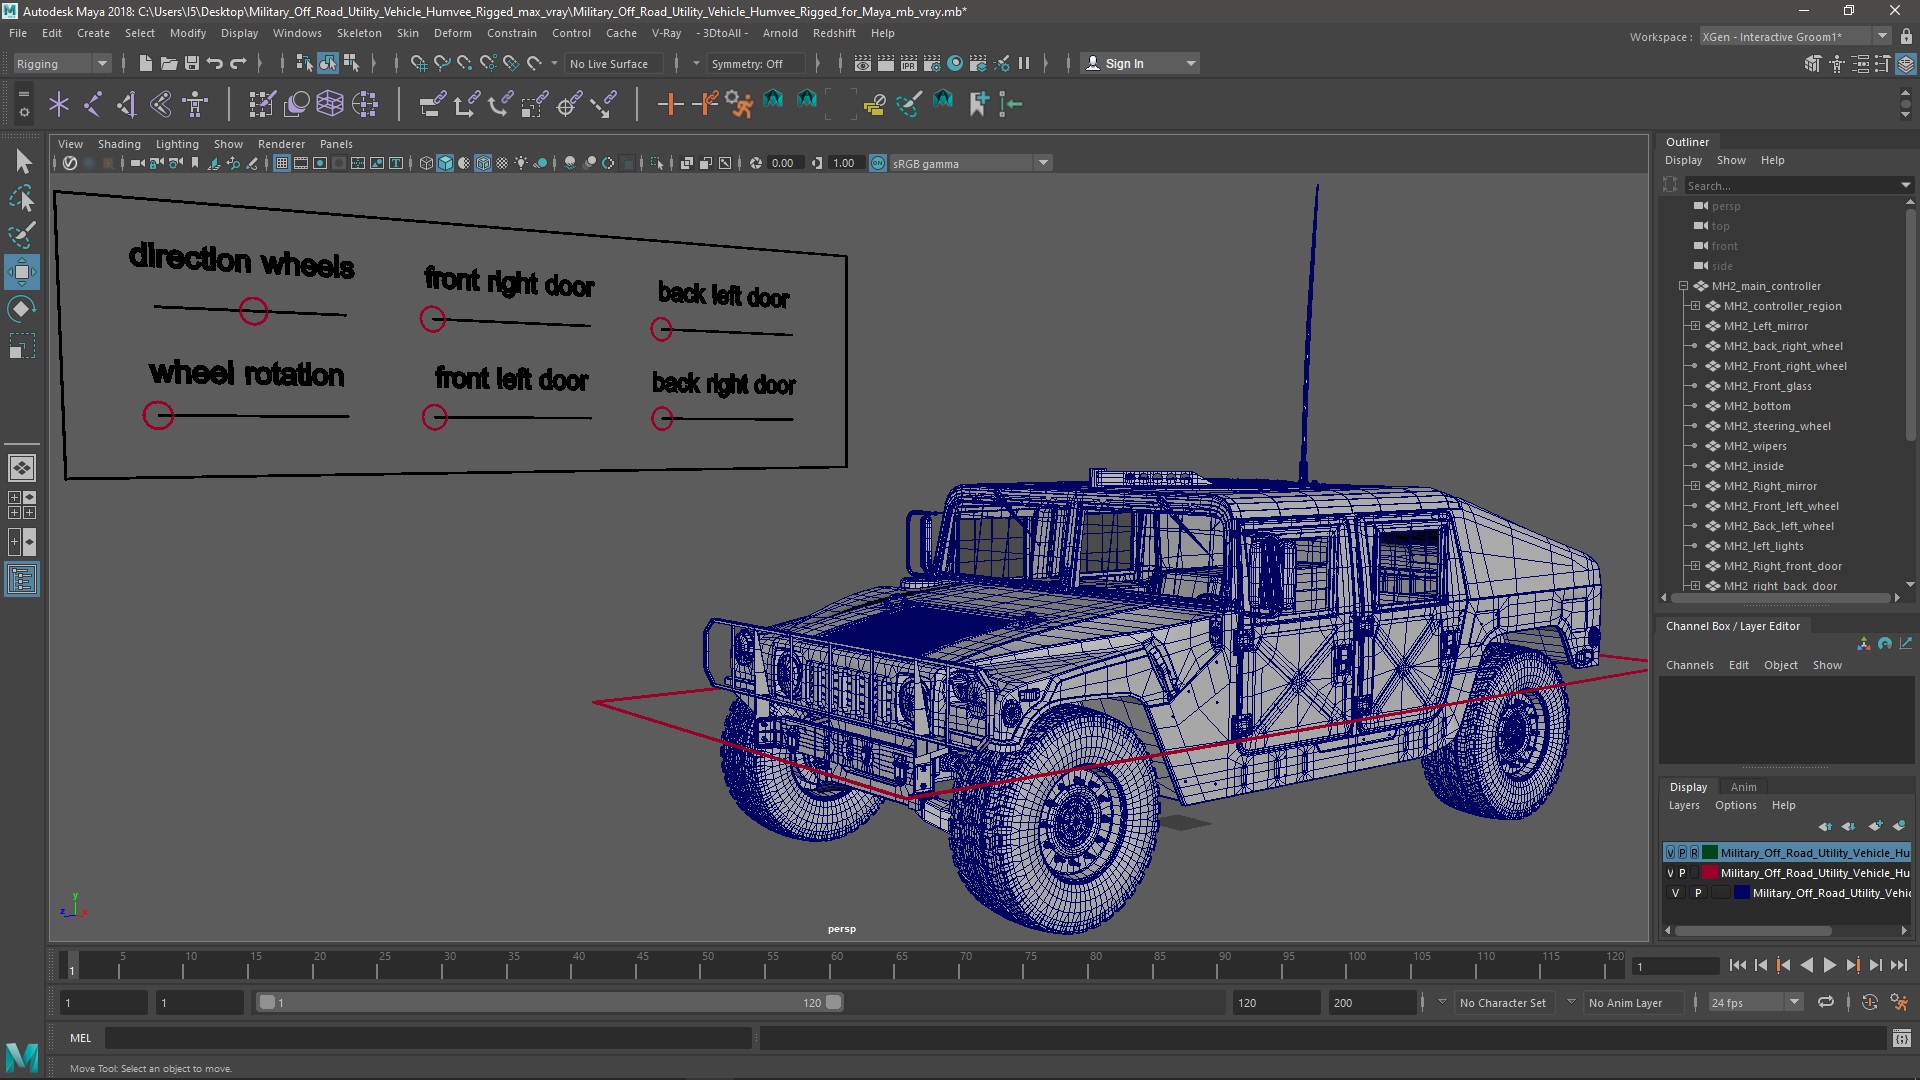Create layer from selected objects

point(1898,826)
